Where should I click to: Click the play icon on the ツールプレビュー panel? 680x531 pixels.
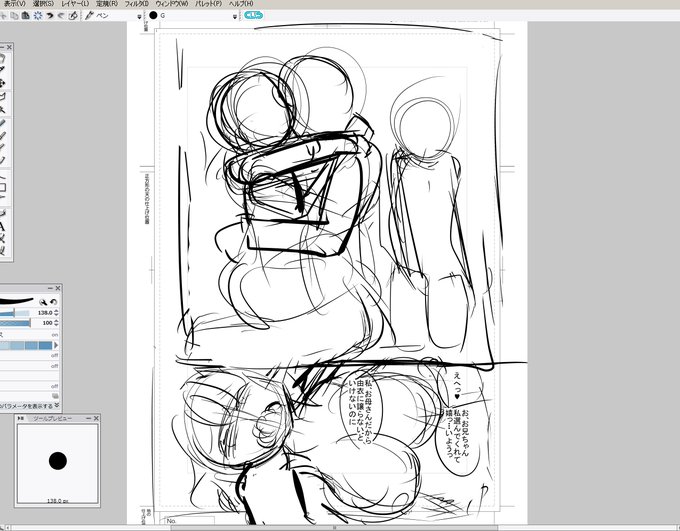click(x=20, y=419)
